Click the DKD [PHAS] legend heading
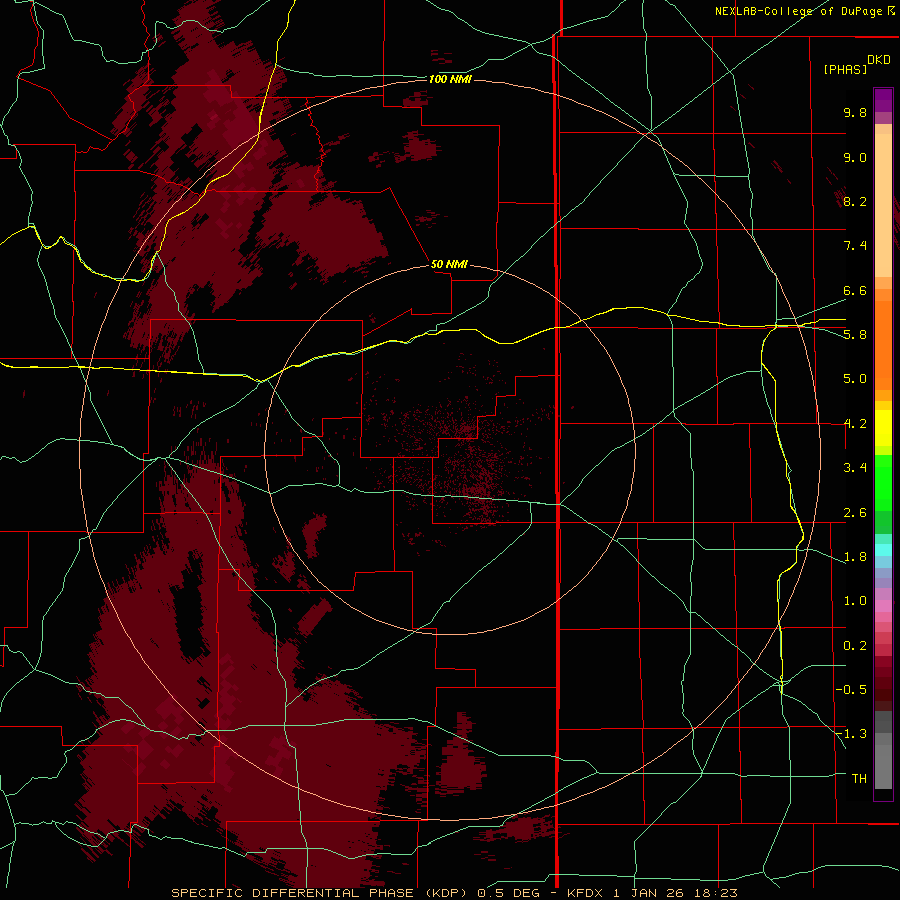 click(x=856, y=64)
